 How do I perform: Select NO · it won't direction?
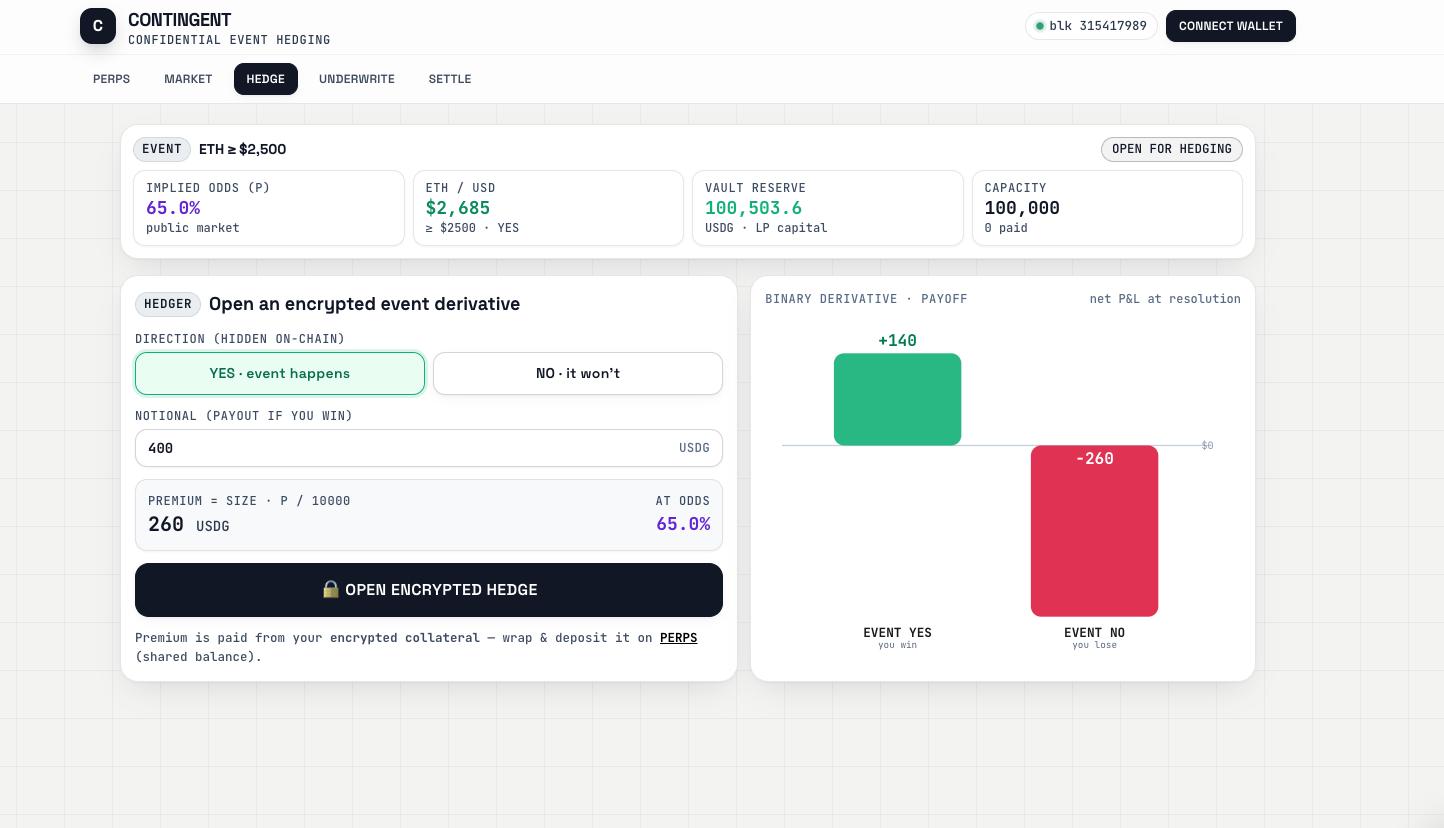[578, 373]
